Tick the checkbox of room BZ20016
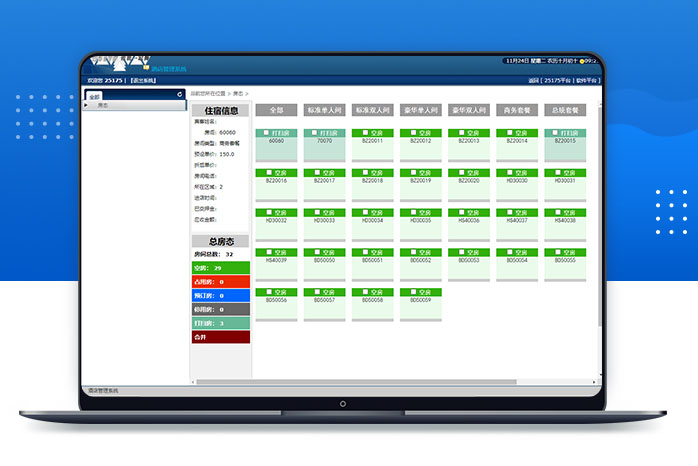Image resolution: width=698 pixels, height=466 pixels. (x=269, y=172)
